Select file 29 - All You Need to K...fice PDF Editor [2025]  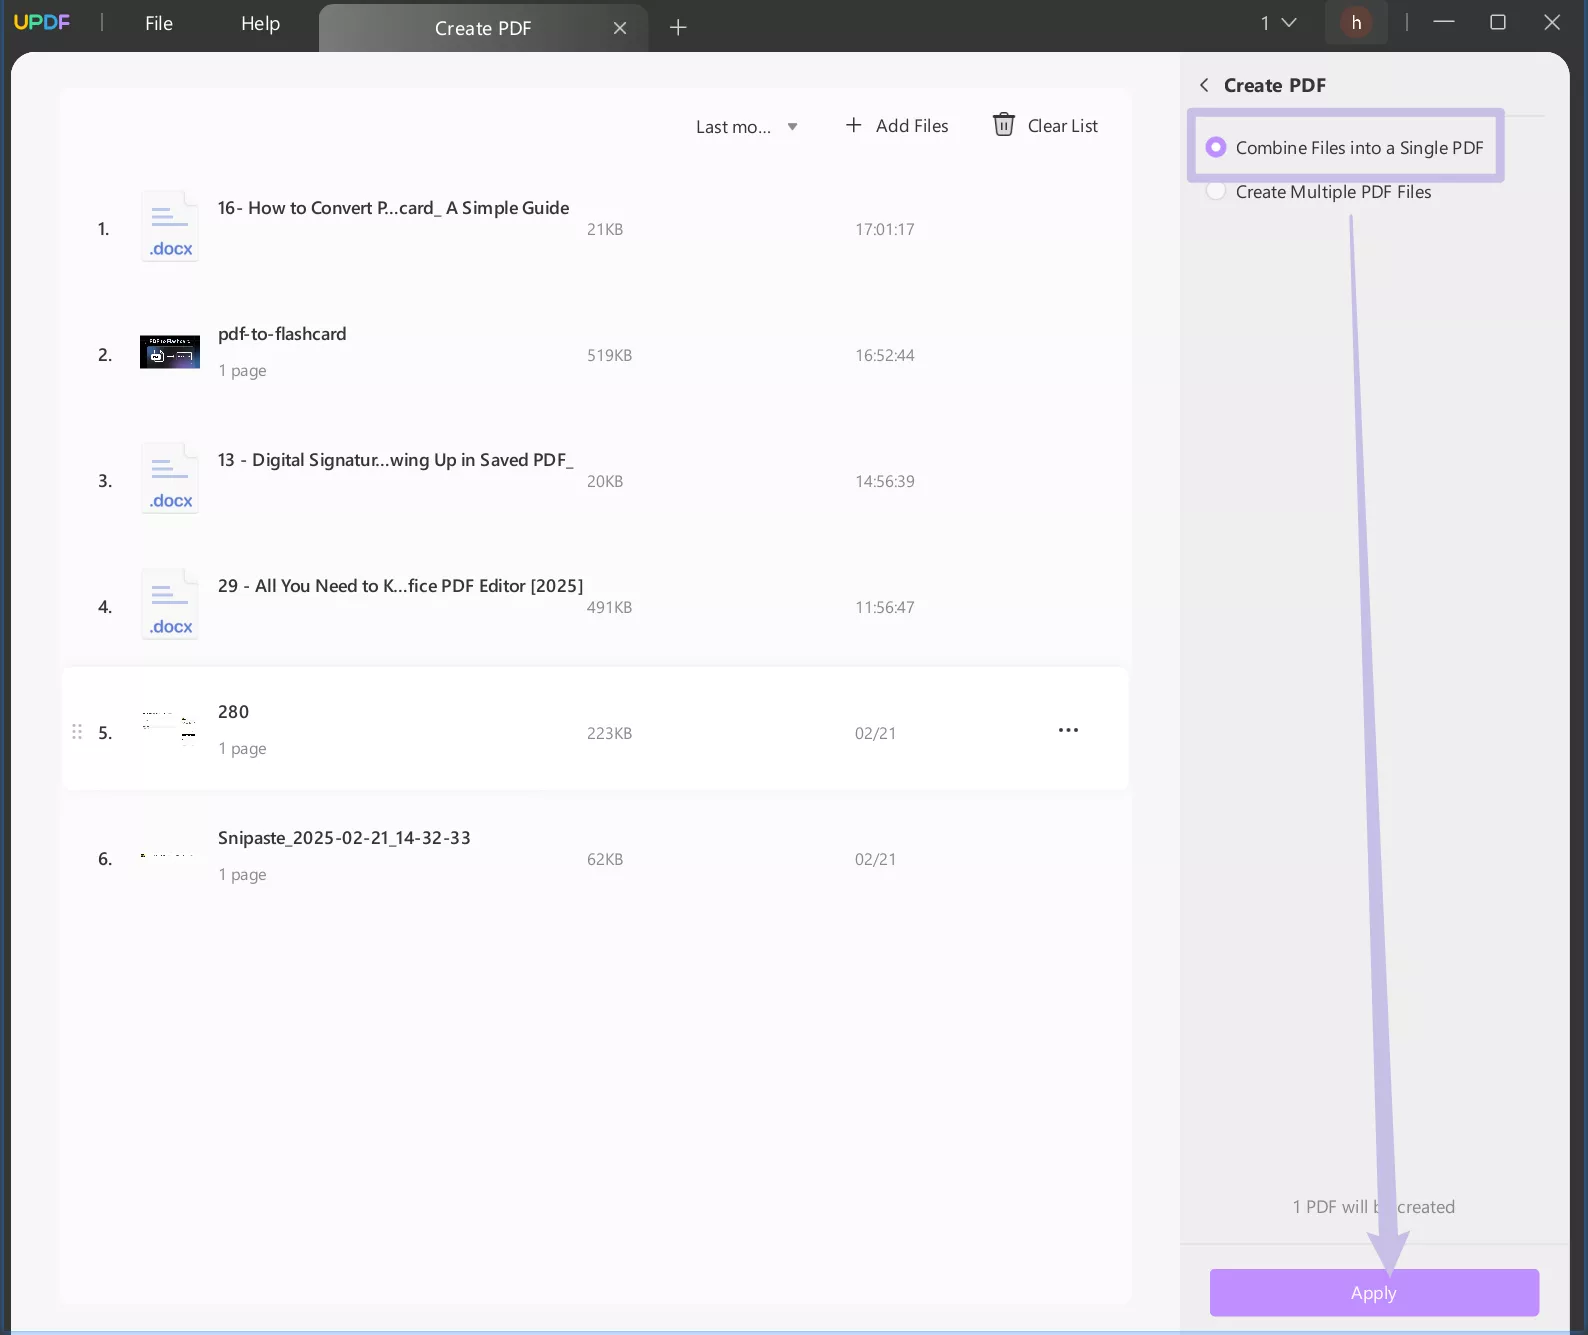pos(400,585)
